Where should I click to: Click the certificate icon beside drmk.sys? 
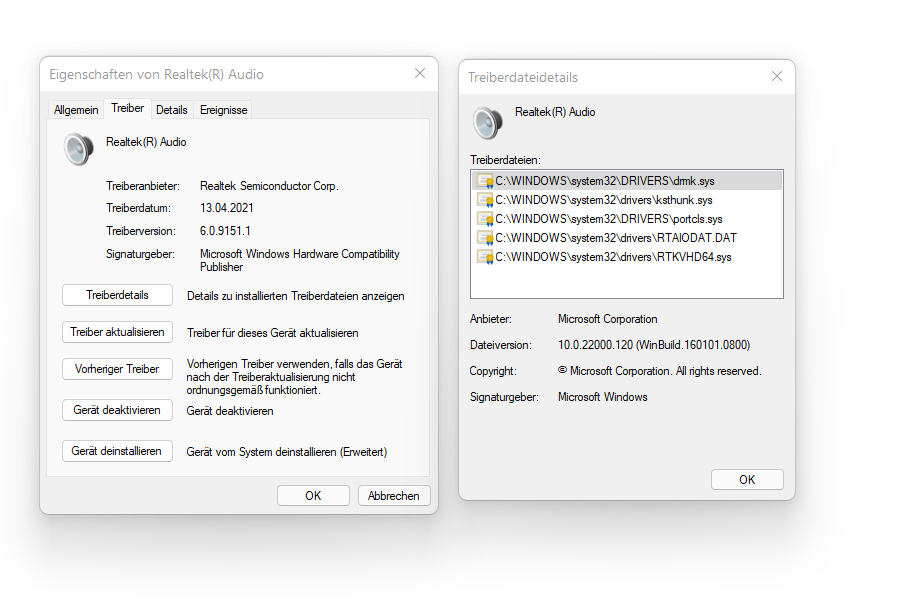pyautogui.click(x=485, y=181)
